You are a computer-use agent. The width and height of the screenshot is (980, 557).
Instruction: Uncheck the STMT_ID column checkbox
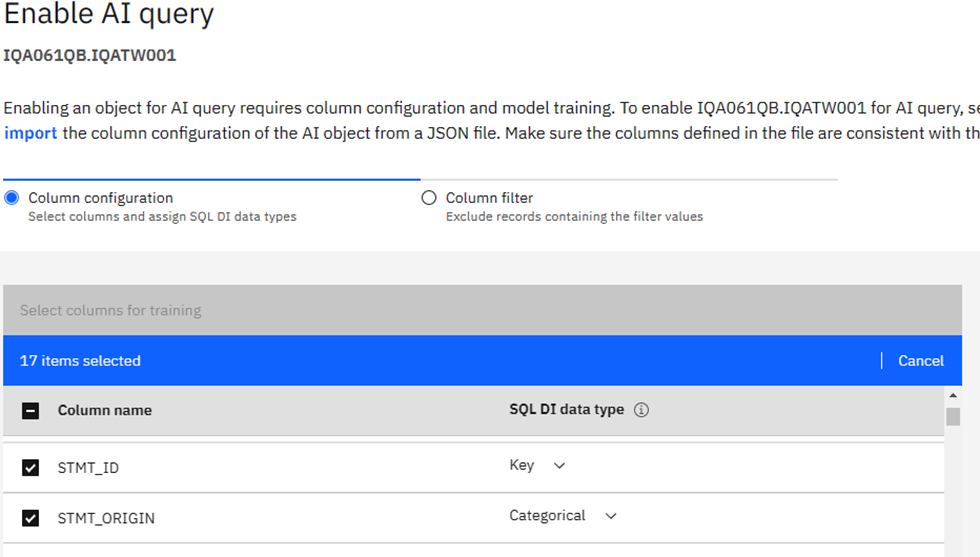coord(31,468)
